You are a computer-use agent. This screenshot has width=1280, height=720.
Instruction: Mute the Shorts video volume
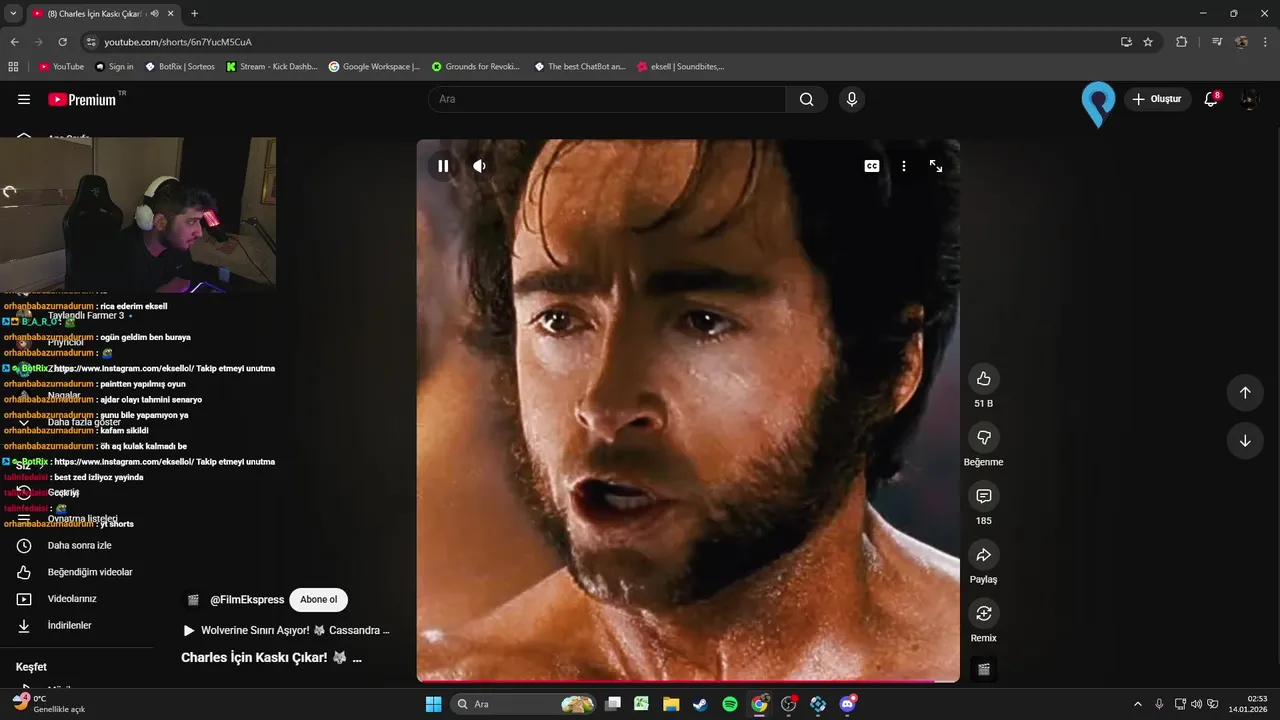479,166
